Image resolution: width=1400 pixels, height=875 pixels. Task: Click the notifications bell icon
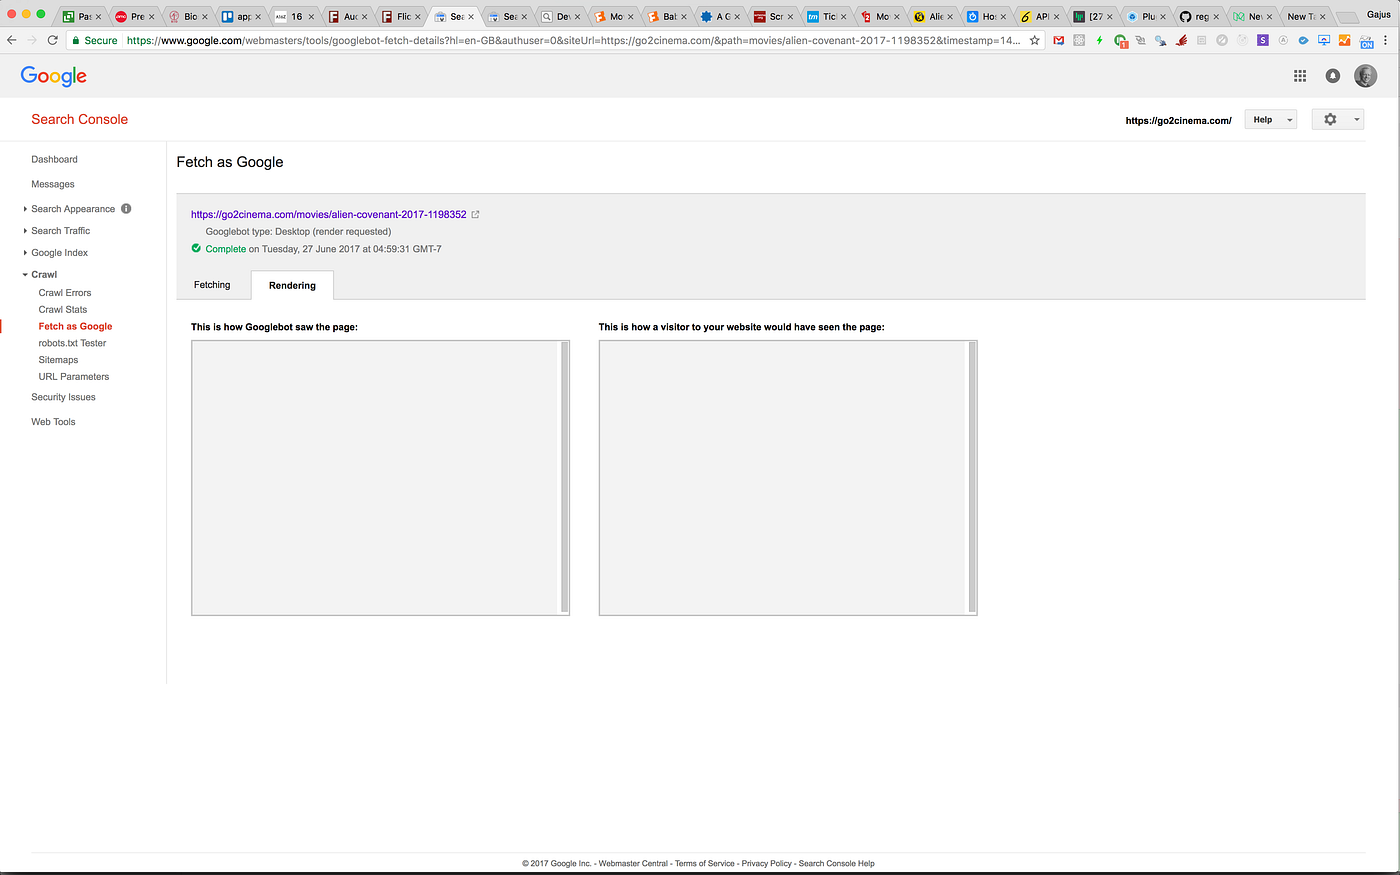click(x=1333, y=76)
